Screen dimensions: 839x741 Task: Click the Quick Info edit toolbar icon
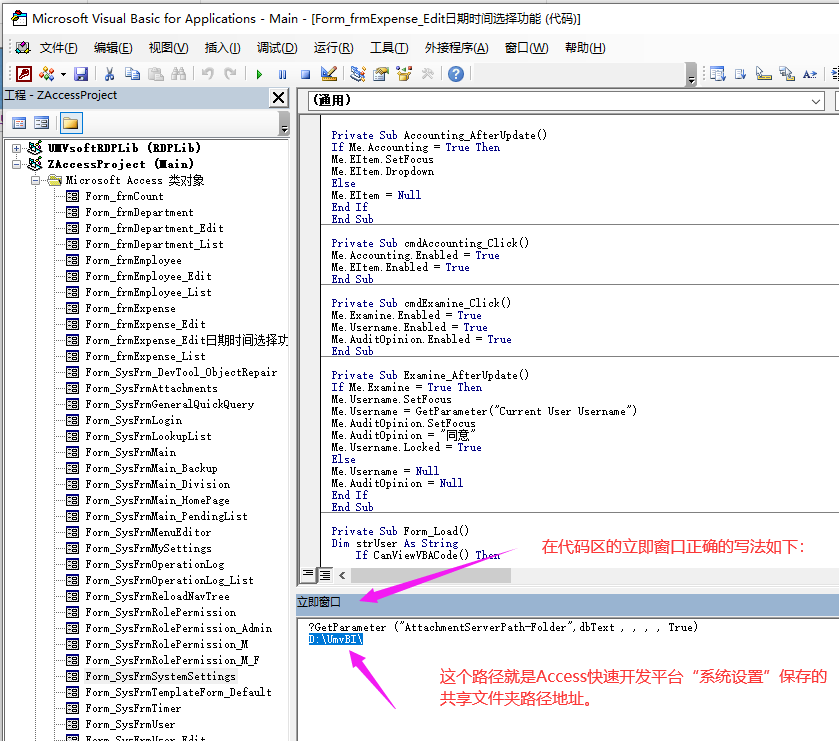[764, 74]
